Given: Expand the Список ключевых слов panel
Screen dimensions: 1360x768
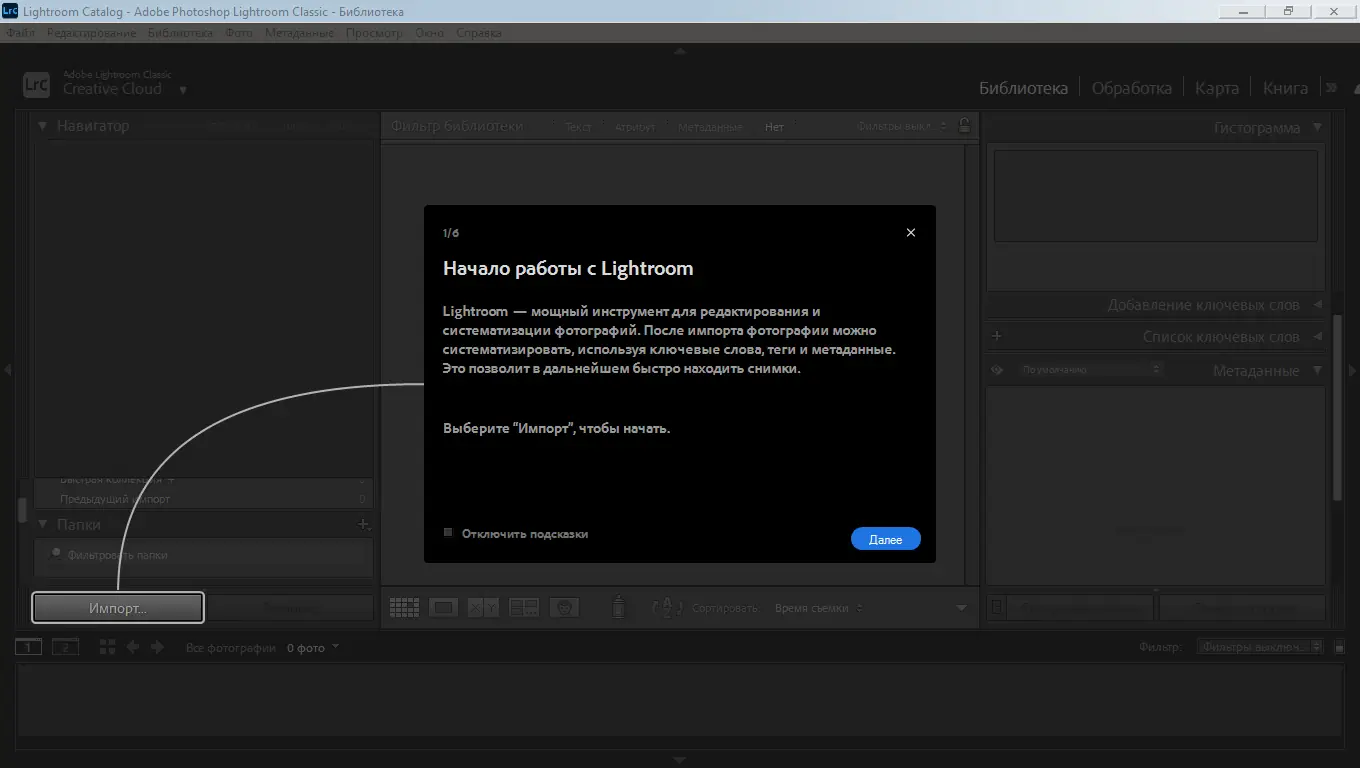Looking at the screenshot, I should [1317, 337].
